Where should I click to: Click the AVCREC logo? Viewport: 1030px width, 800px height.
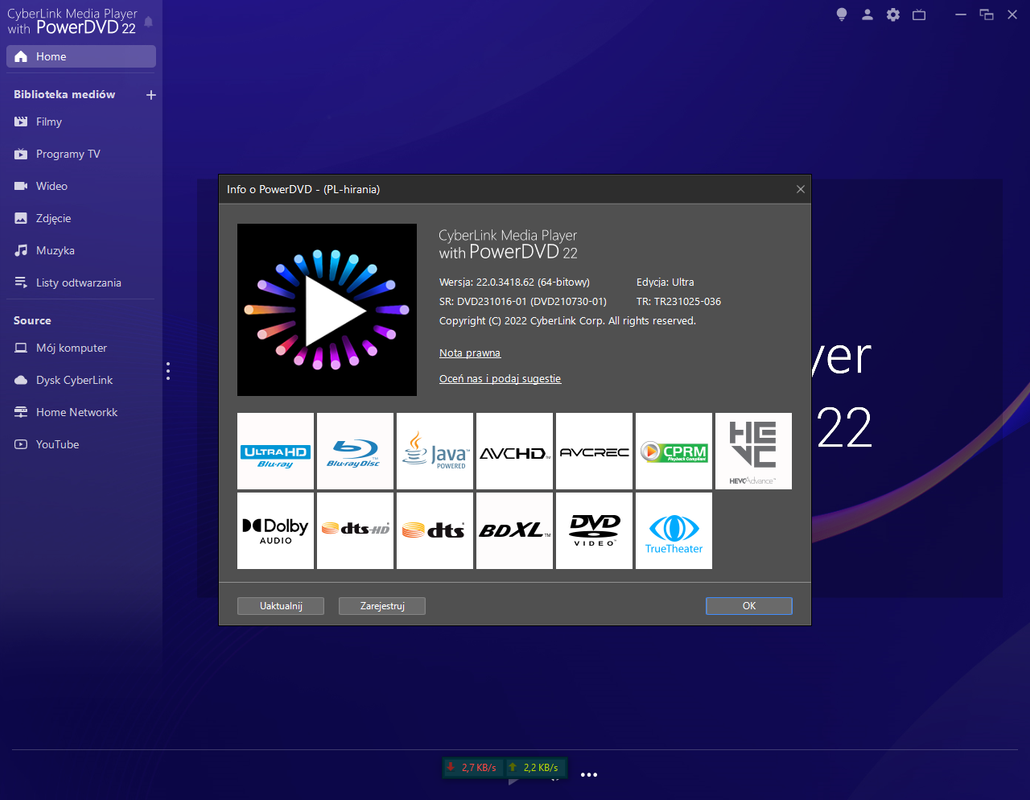pyautogui.click(x=594, y=451)
